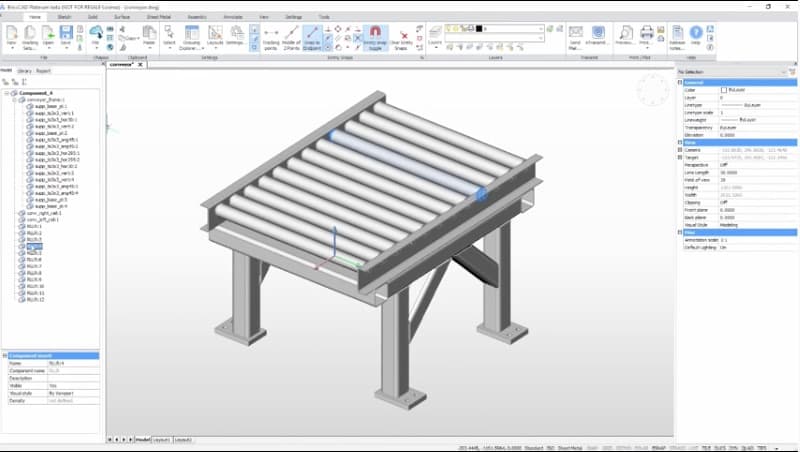Click the Layers stack icon

click(x=435, y=33)
